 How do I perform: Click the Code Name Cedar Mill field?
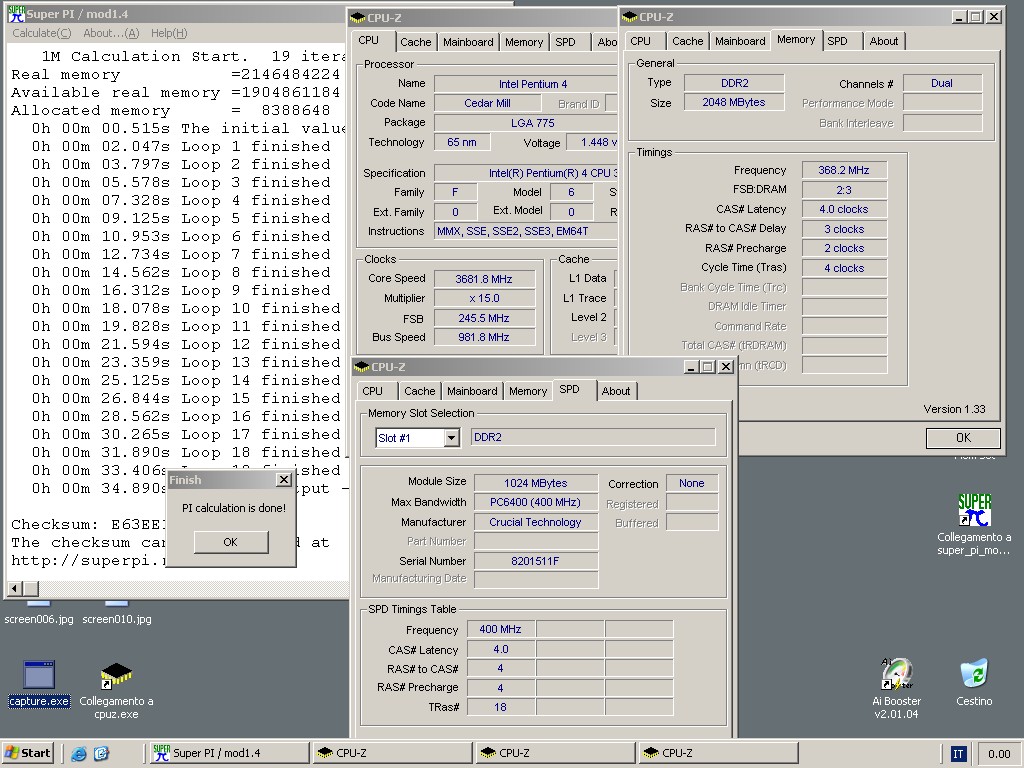pos(487,103)
